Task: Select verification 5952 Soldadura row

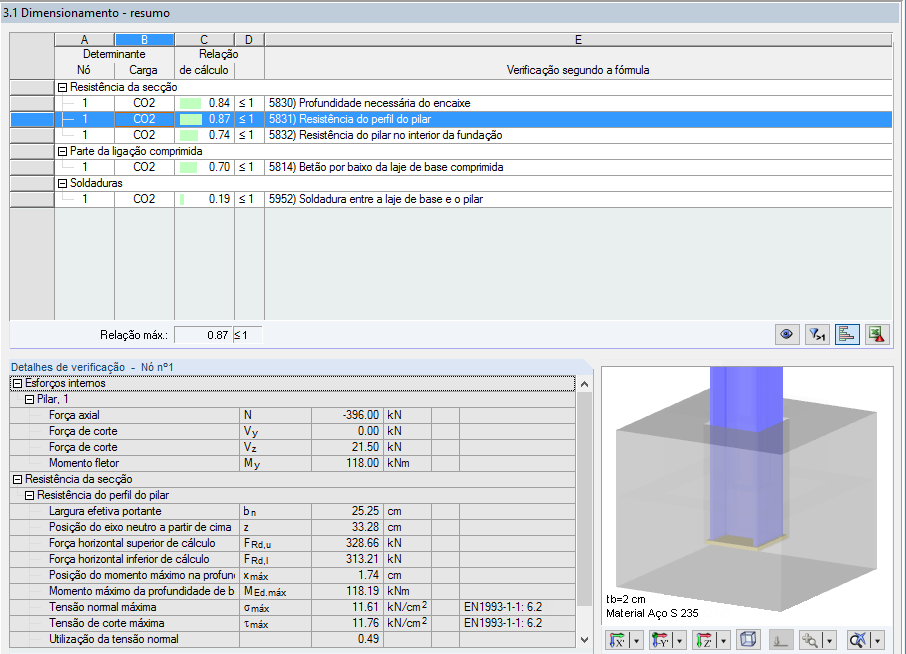Action: click(x=400, y=199)
